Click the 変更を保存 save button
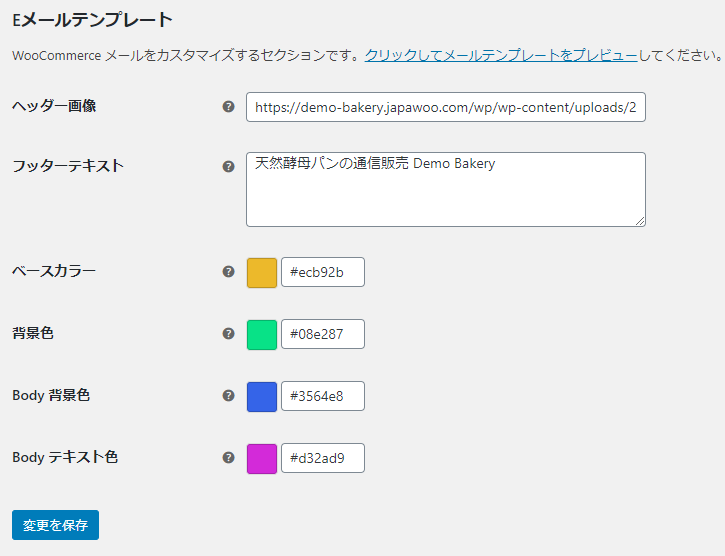 55,525
